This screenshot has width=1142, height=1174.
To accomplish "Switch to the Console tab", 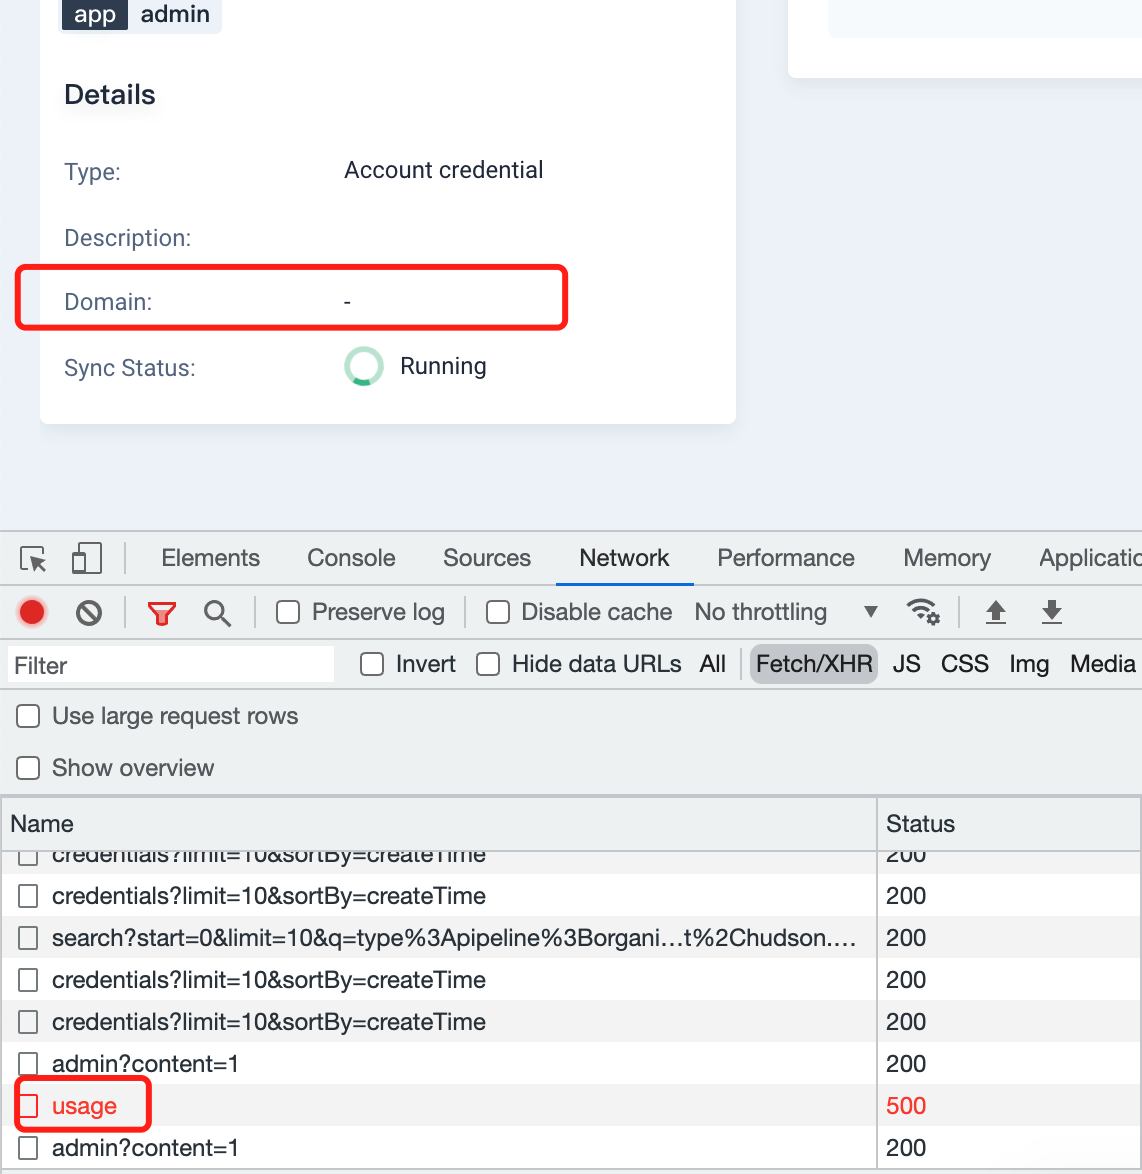I will 350,558.
